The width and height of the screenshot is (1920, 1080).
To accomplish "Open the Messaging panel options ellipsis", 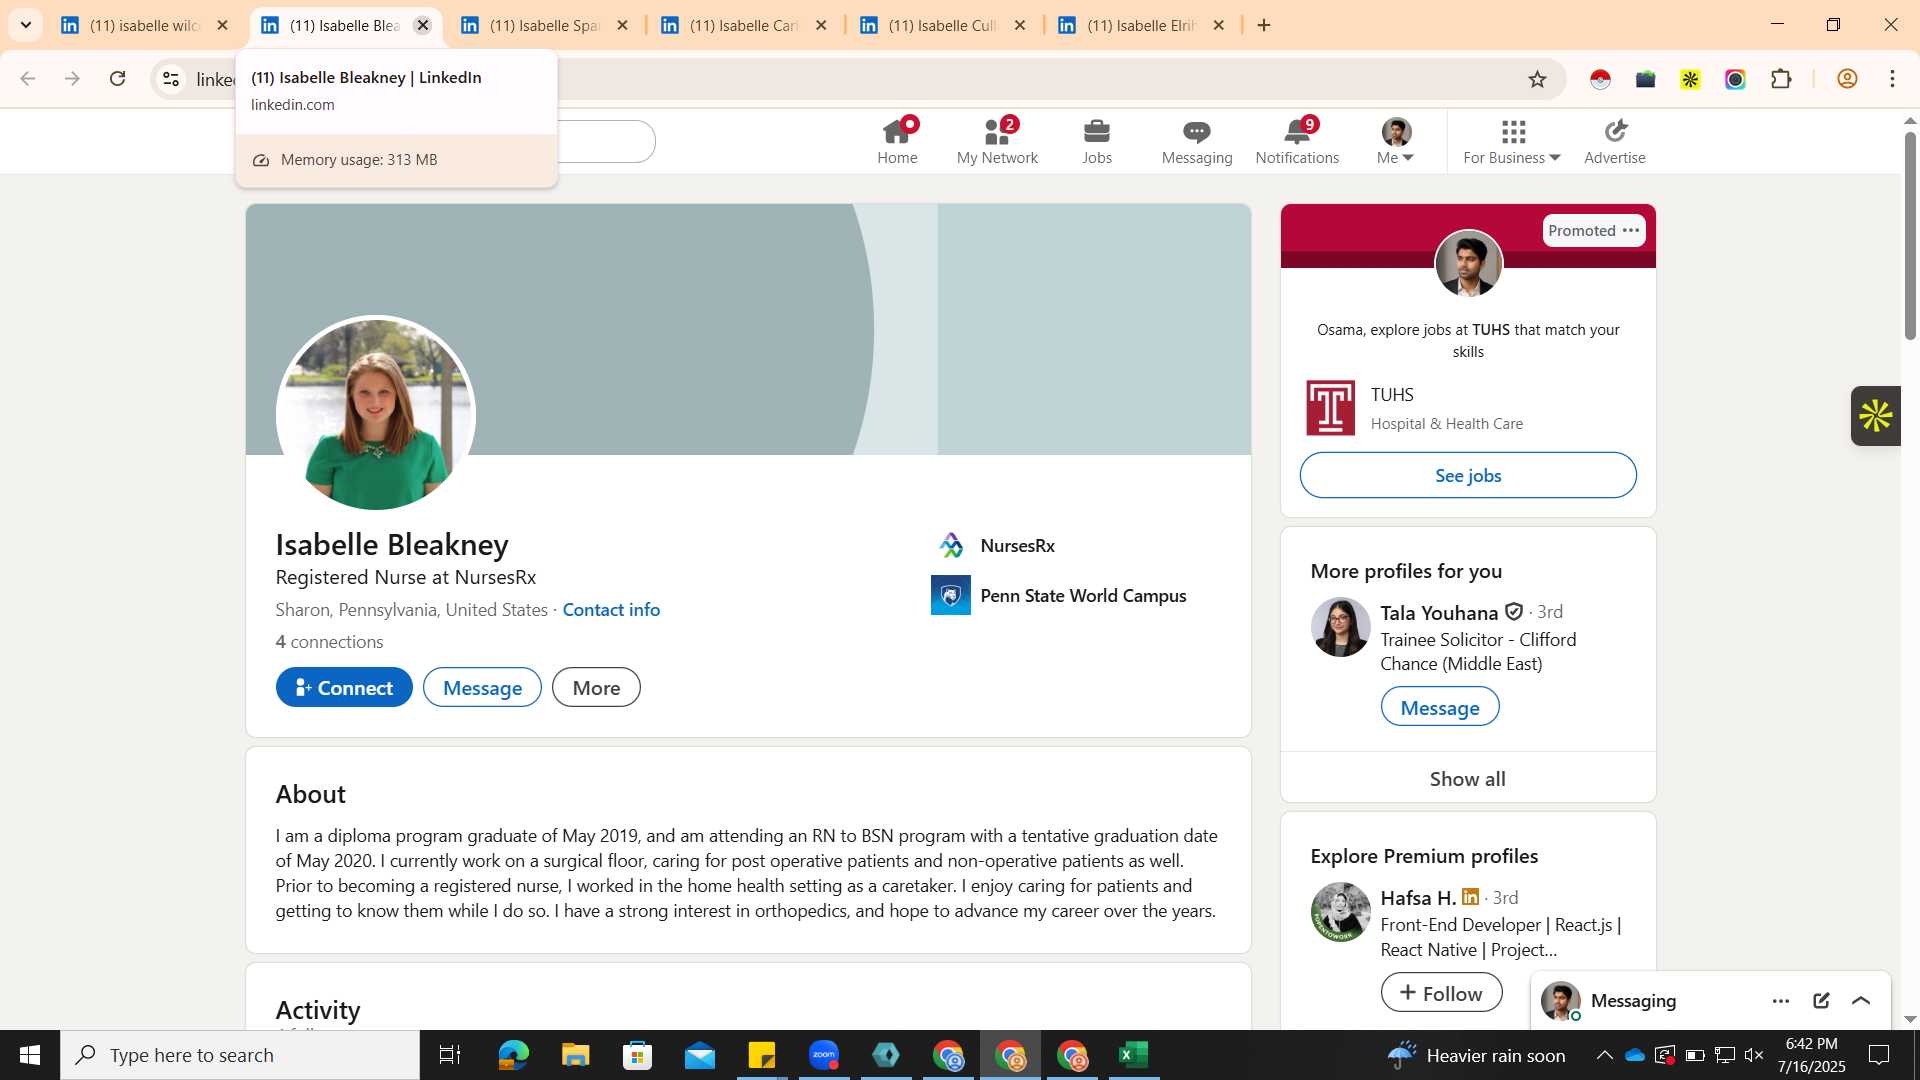I will click(1781, 1000).
